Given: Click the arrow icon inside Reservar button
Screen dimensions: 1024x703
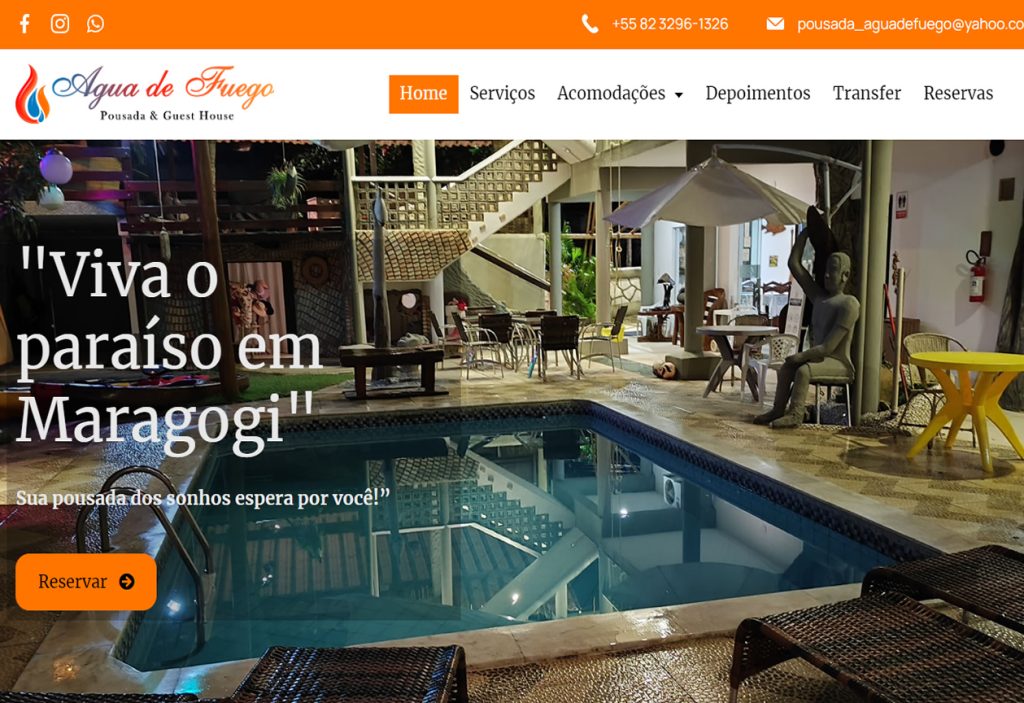Looking at the screenshot, I should click(x=127, y=581).
